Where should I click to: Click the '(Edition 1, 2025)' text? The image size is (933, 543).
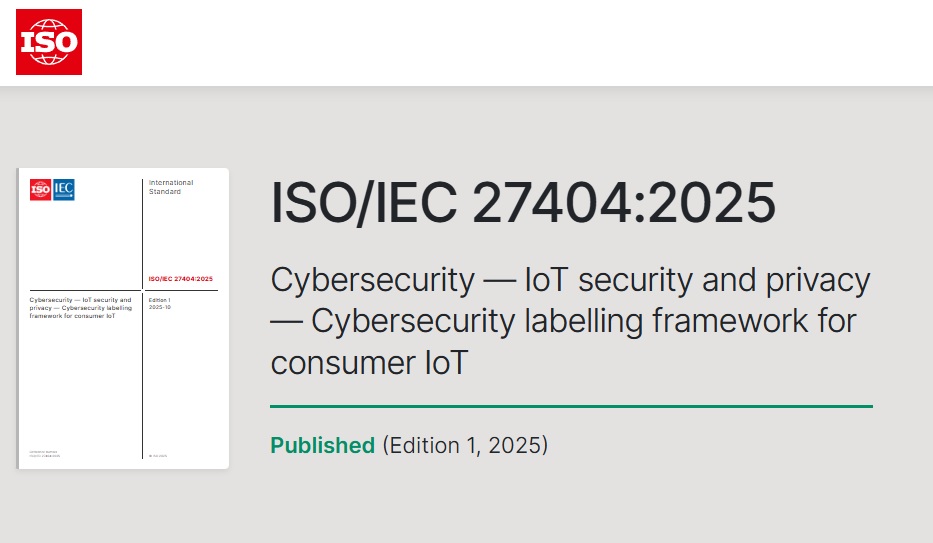(465, 445)
